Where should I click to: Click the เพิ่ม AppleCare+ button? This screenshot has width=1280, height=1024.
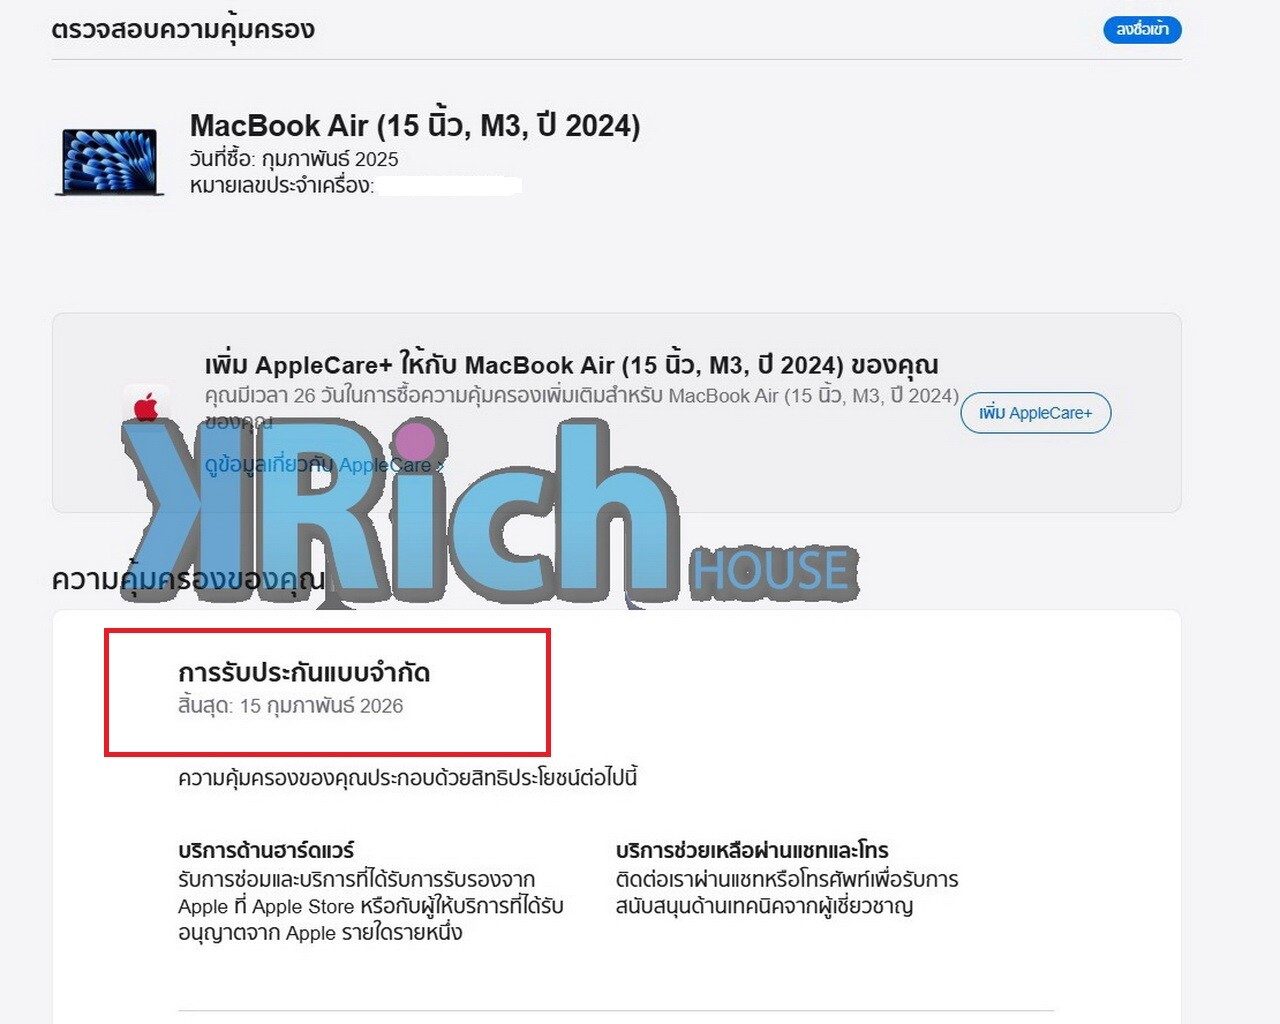tap(1035, 413)
